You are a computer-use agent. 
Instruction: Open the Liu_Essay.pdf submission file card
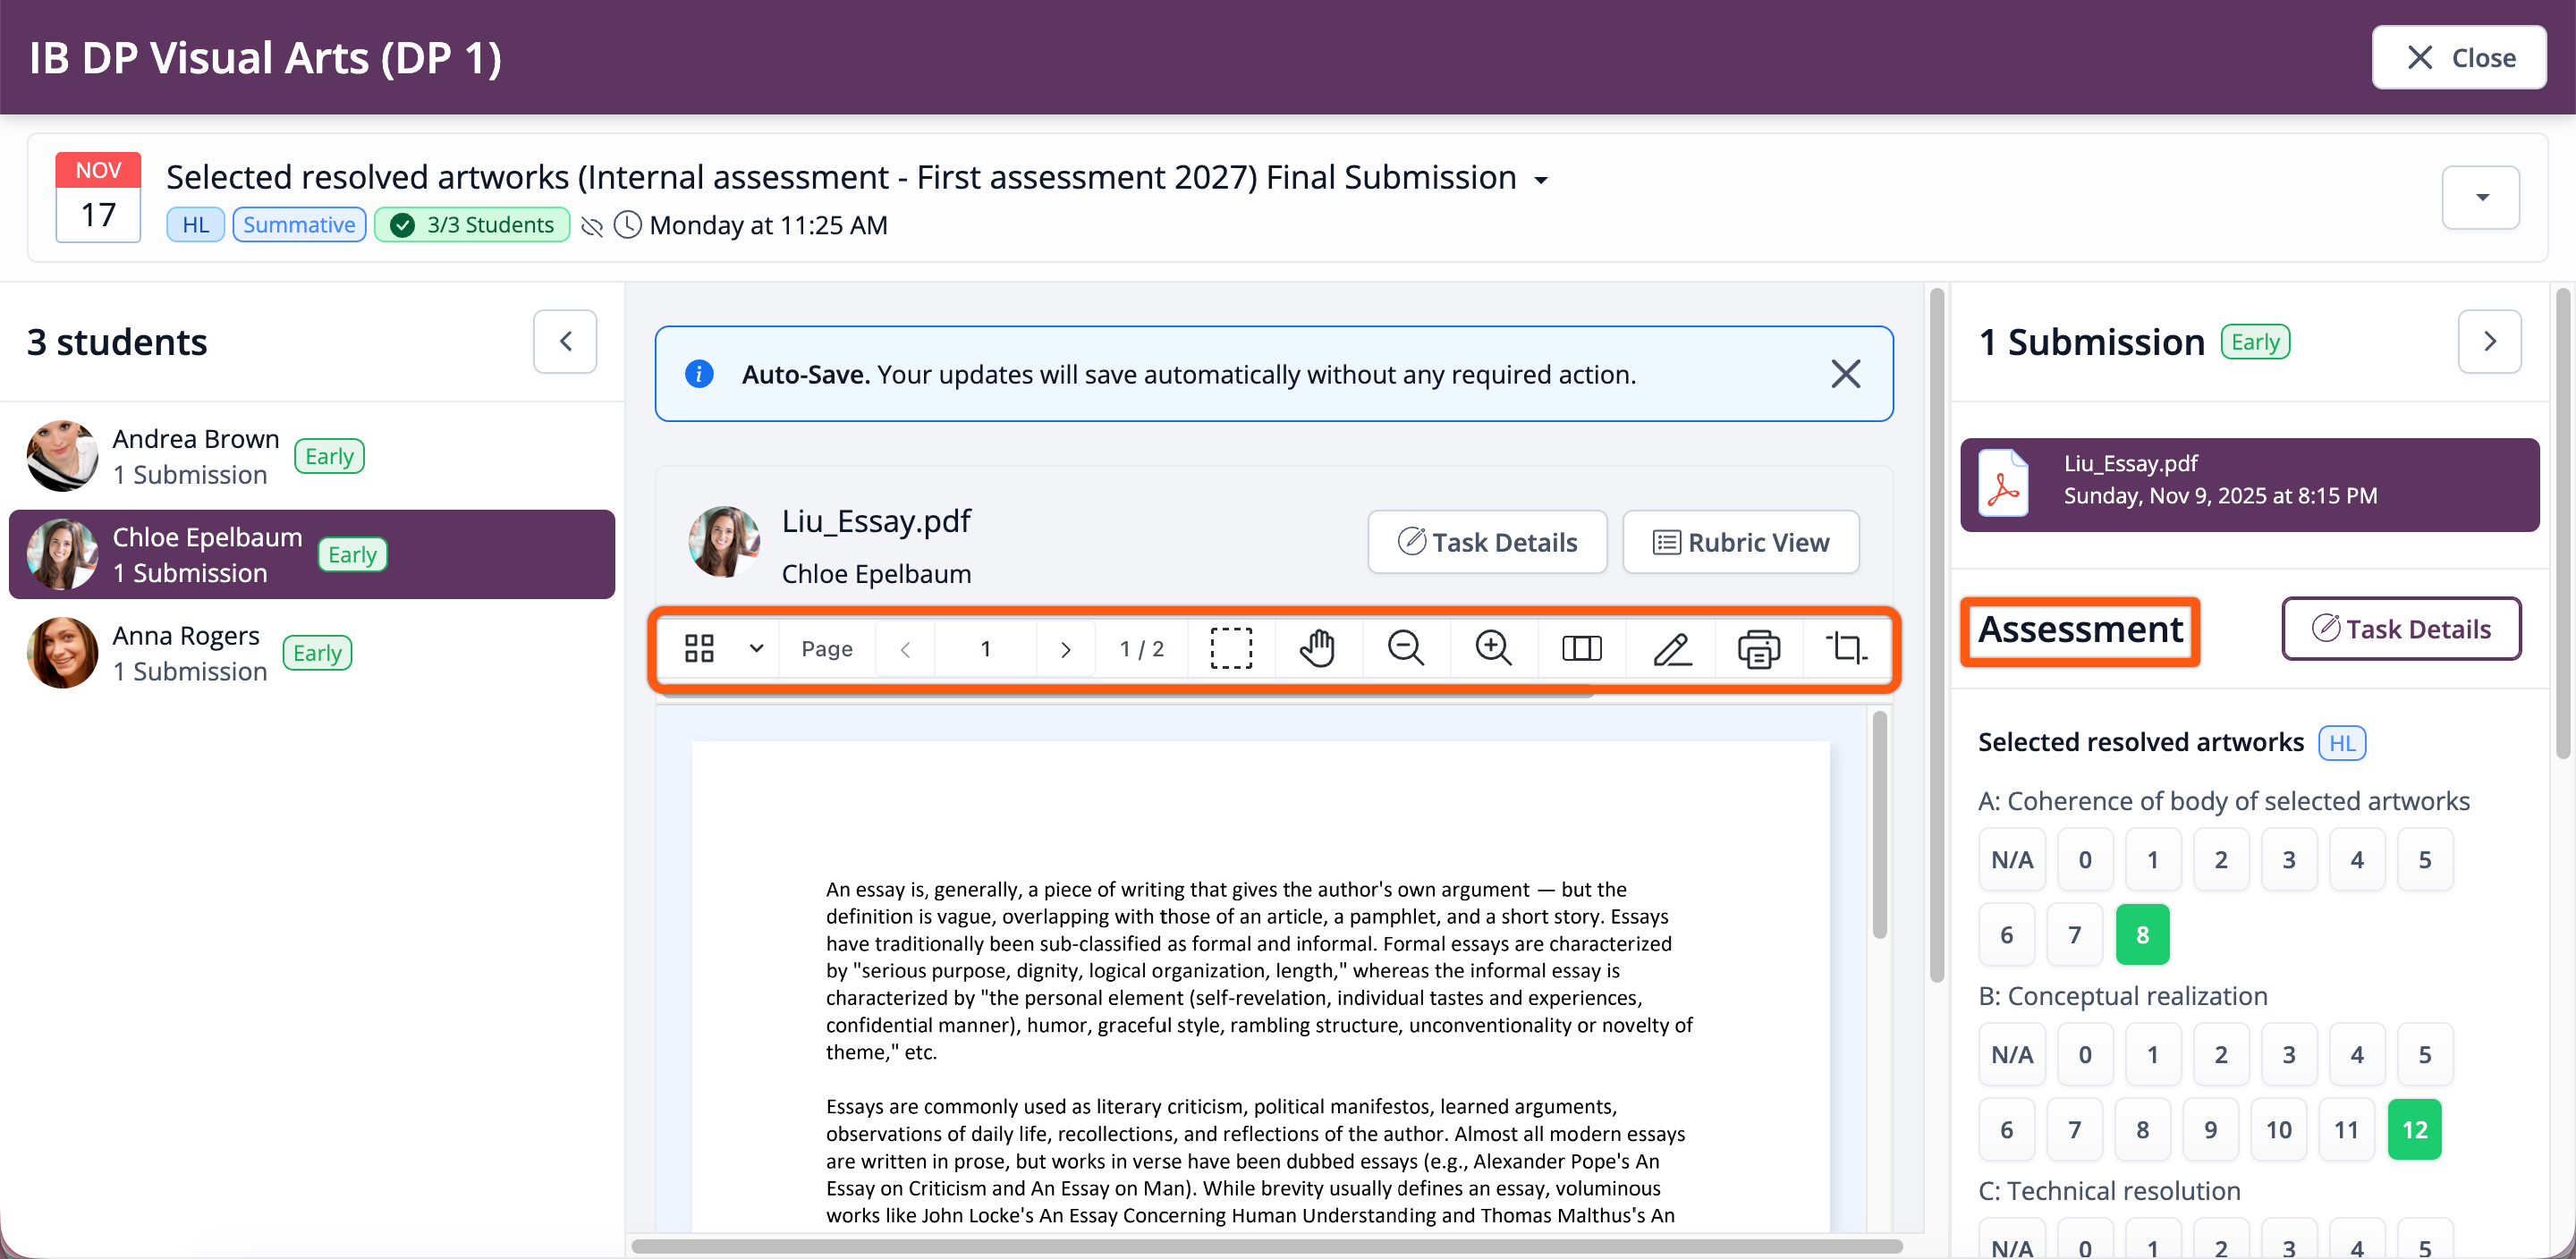[x=2249, y=484]
